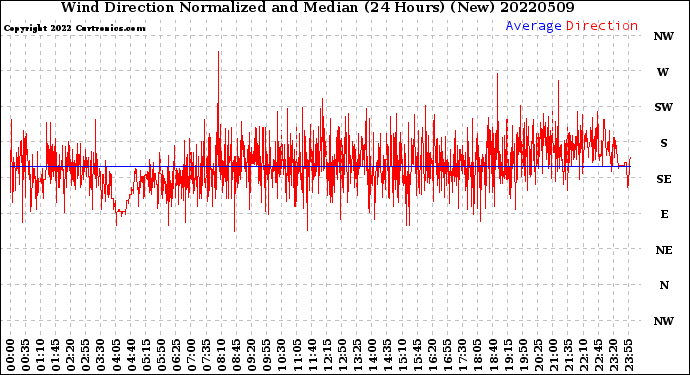Click the 08:10 time label

pyautogui.click(x=221, y=355)
